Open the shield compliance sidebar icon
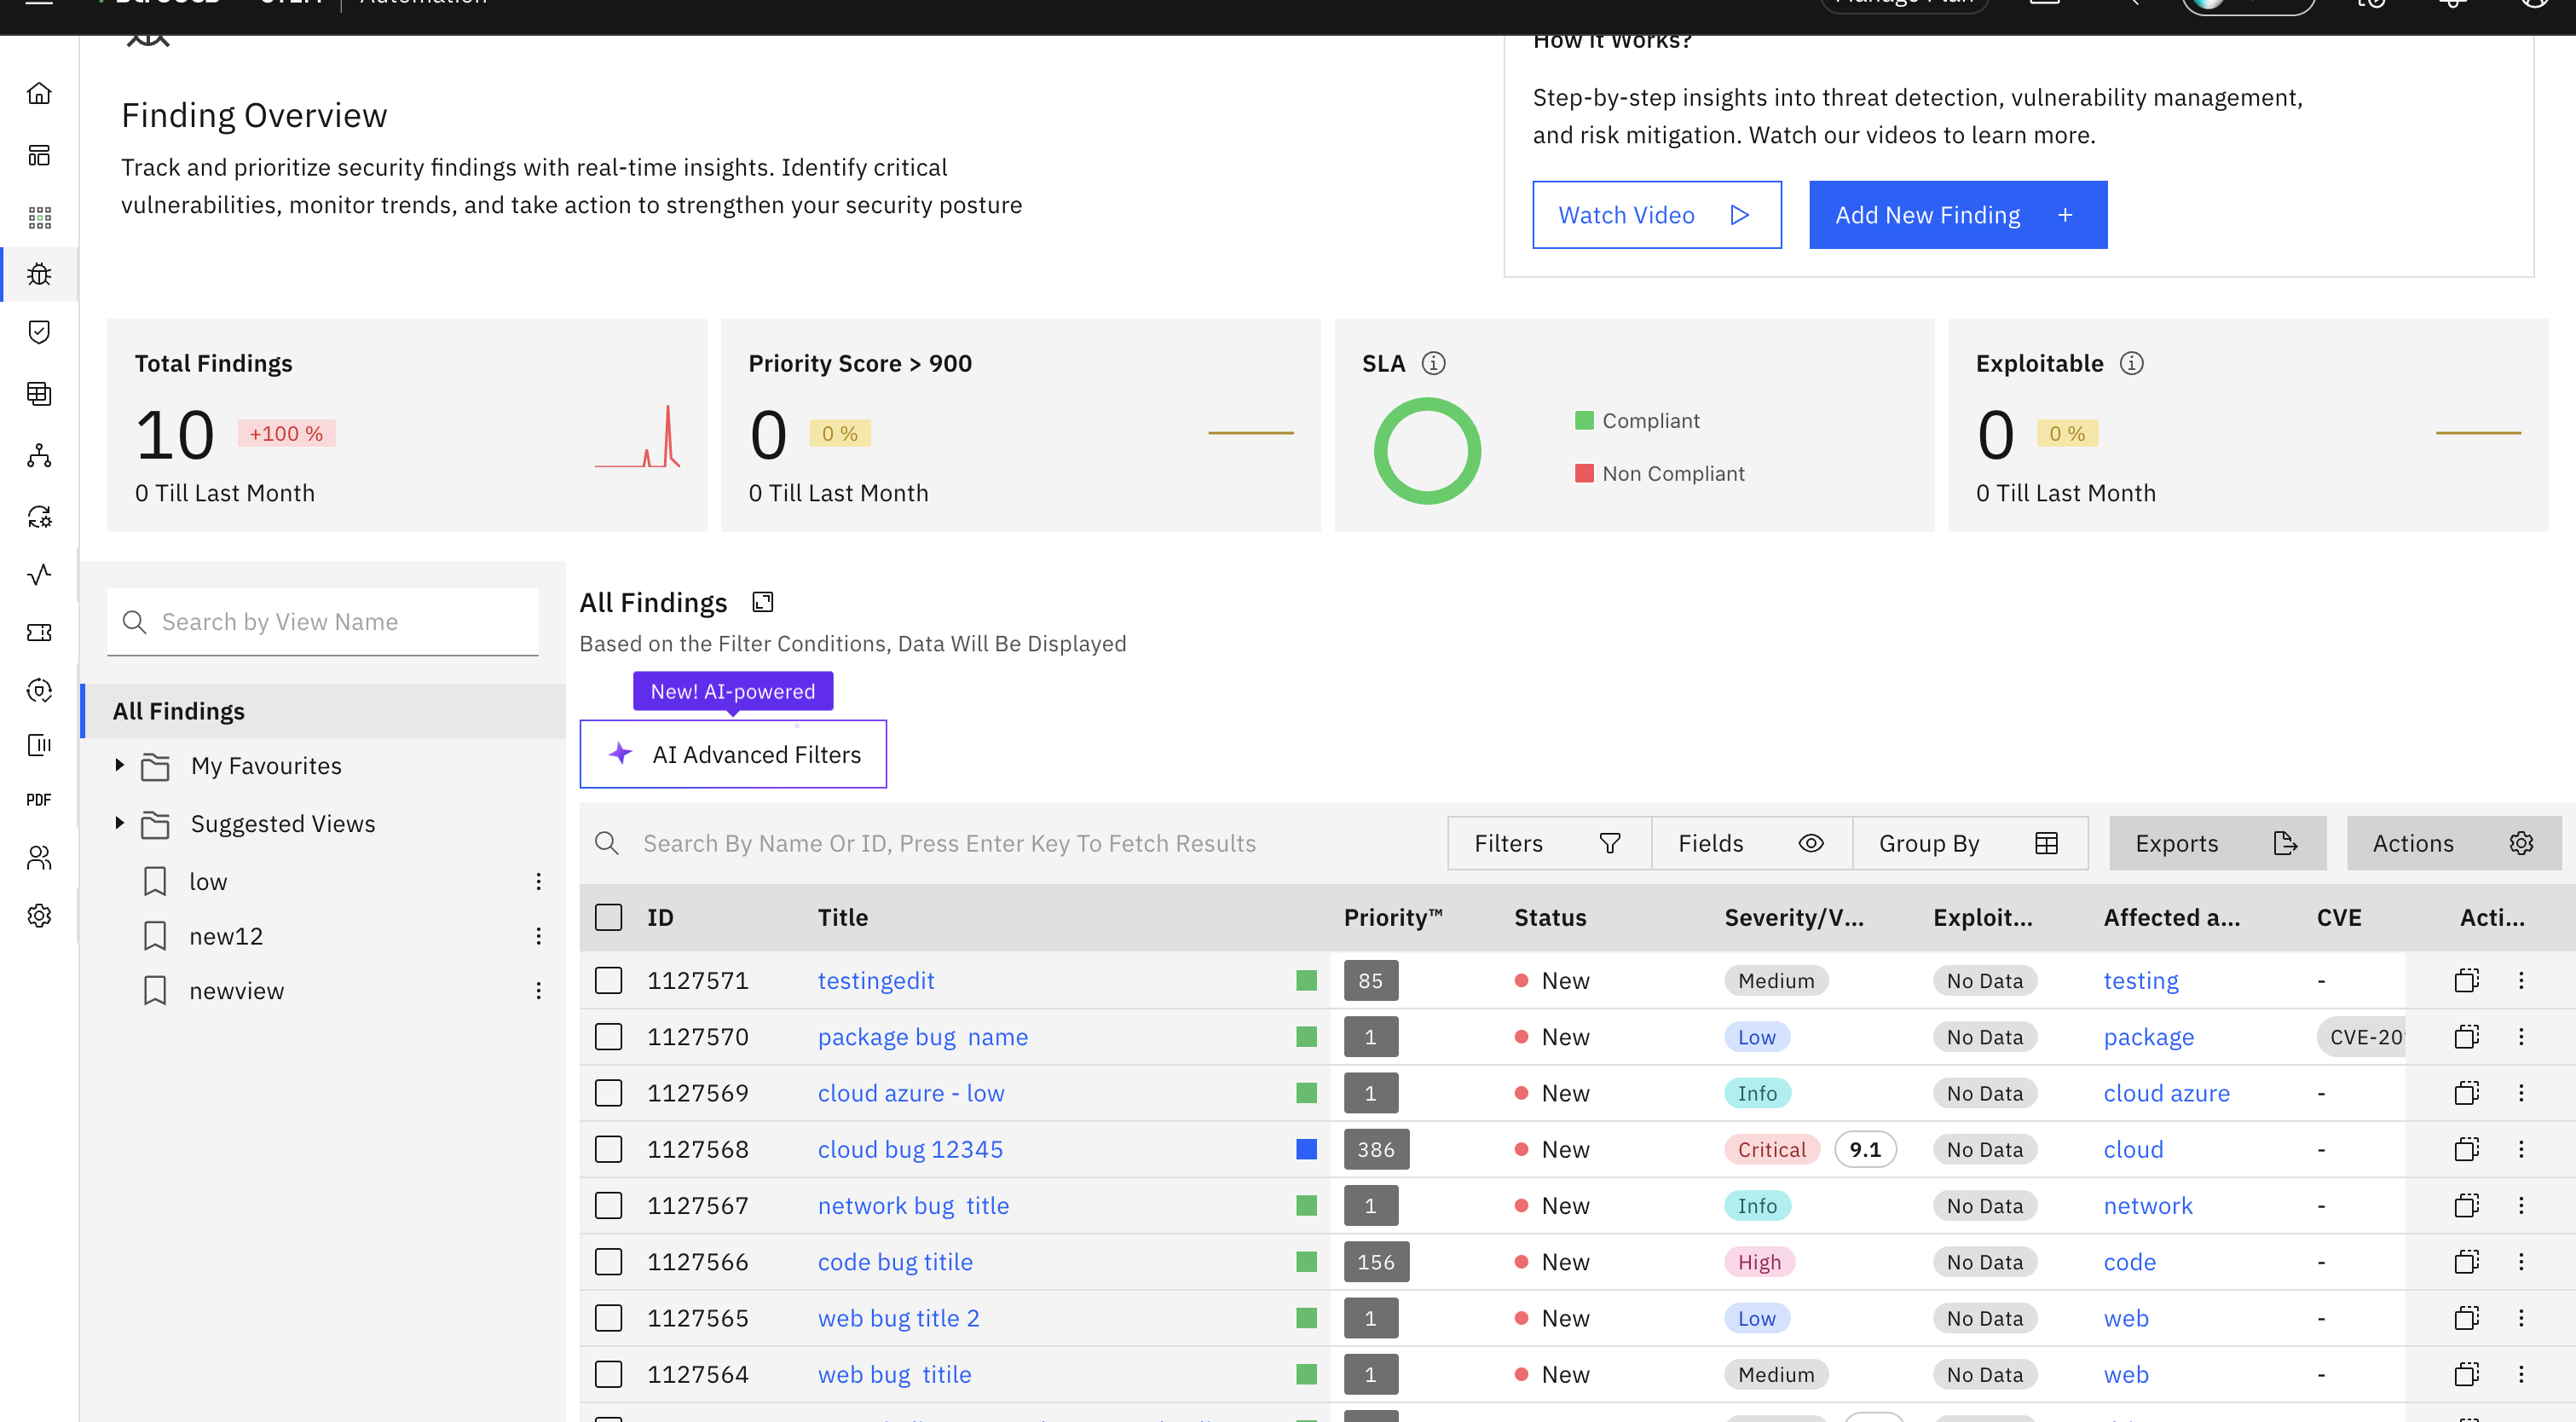The height and width of the screenshot is (1422, 2576). point(39,332)
